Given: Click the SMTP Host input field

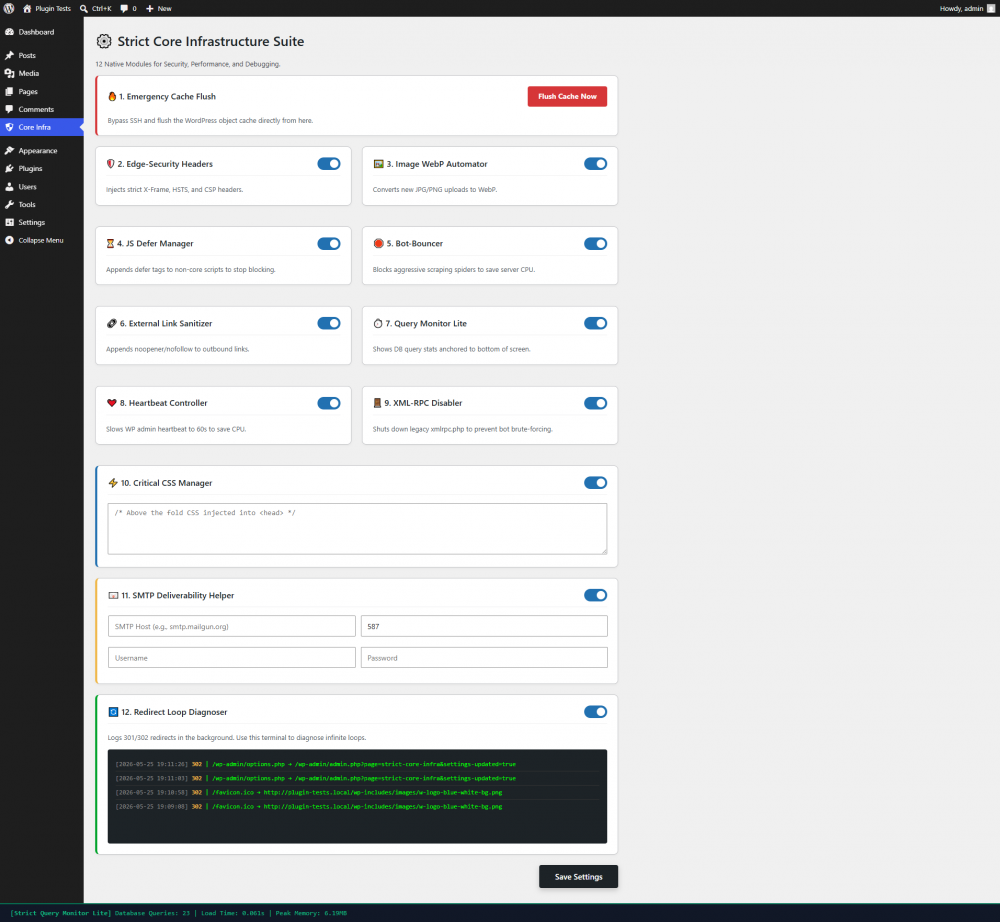Looking at the screenshot, I should click(x=232, y=626).
